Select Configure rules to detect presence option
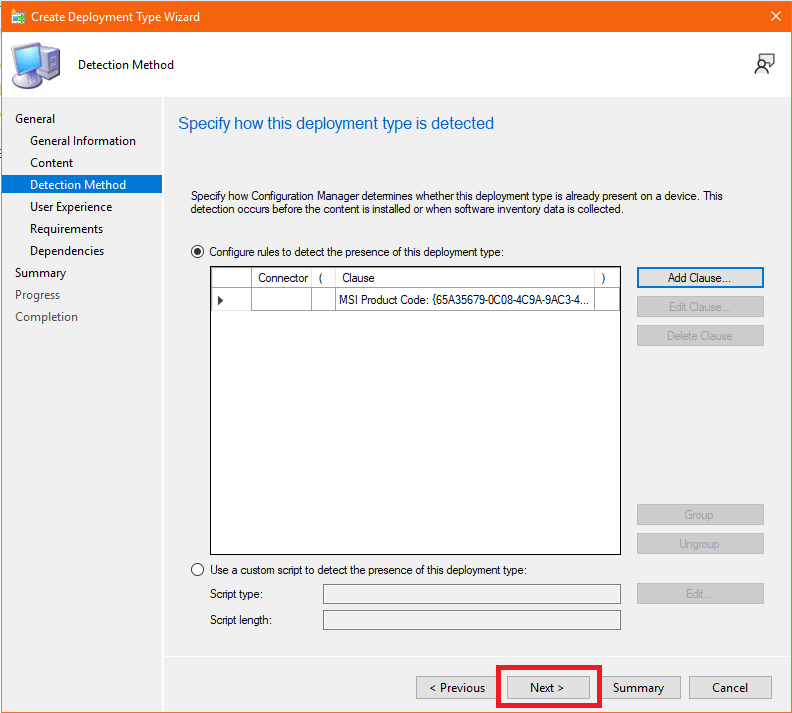The width and height of the screenshot is (792, 713). pos(198,252)
